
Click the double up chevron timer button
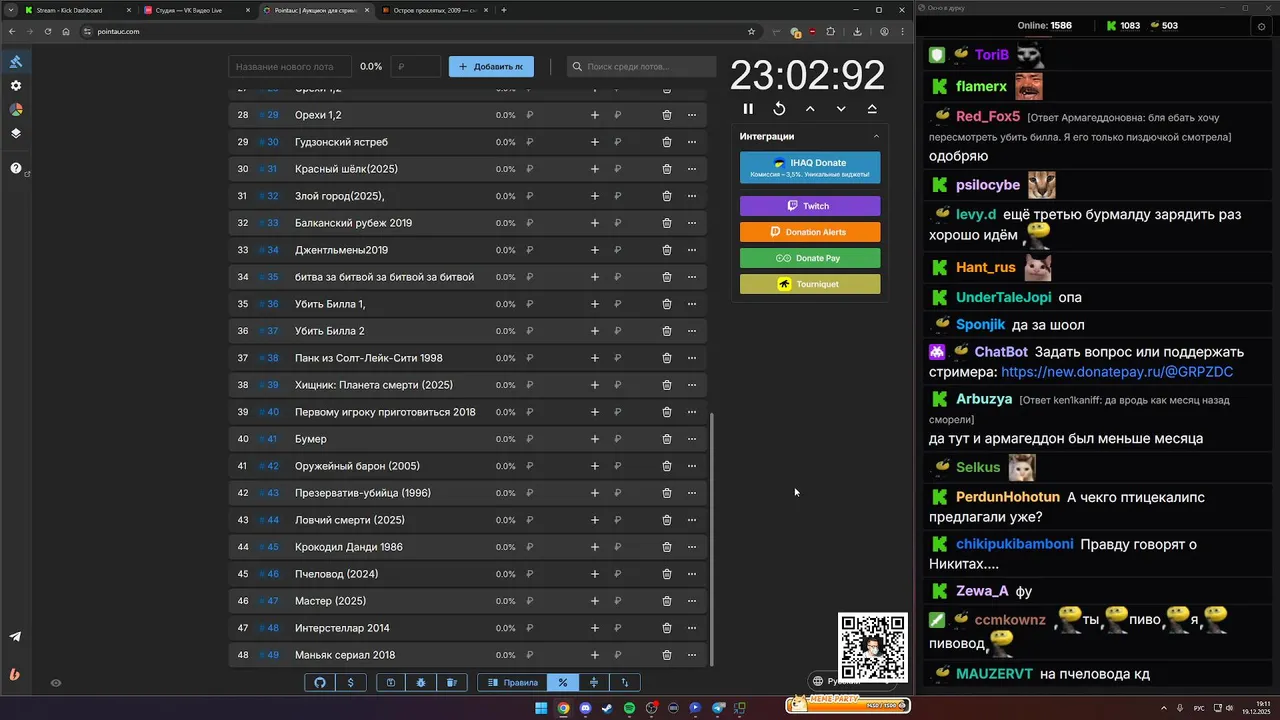872,109
